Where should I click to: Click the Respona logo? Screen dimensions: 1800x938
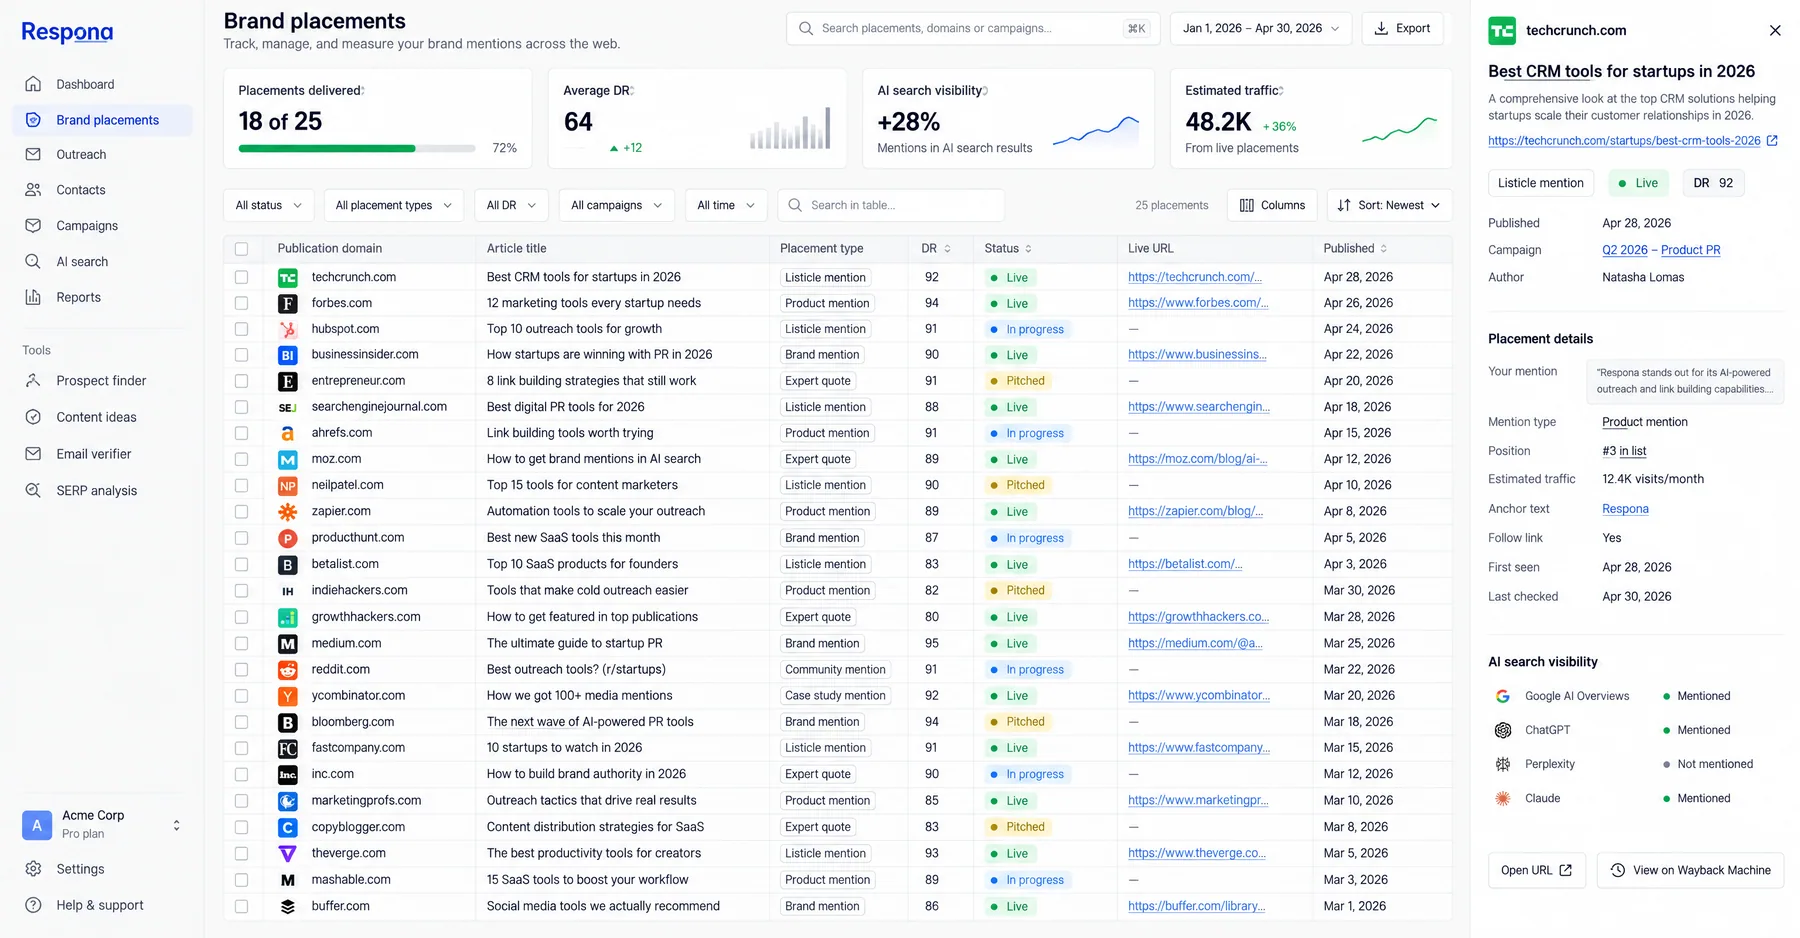click(x=67, y=32)
